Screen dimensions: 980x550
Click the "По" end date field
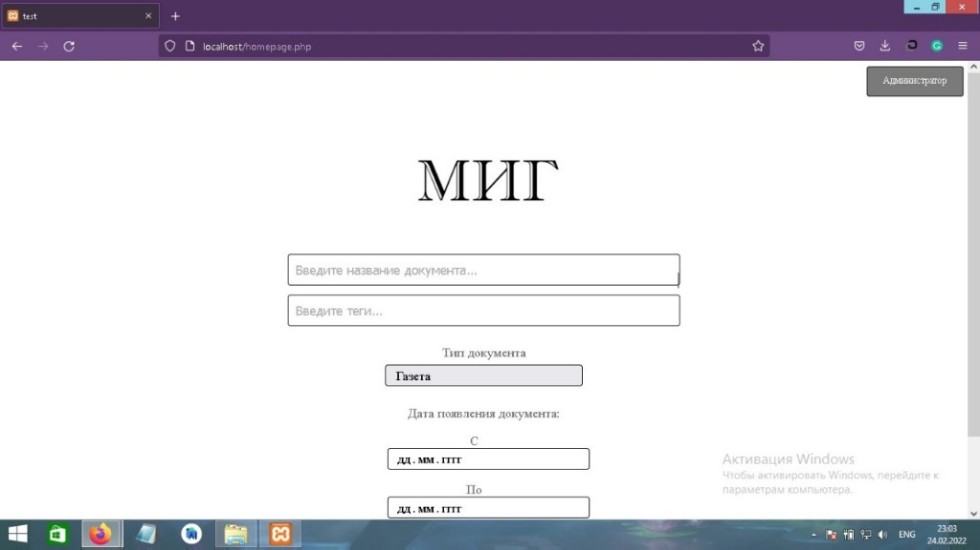click(x=488, y=508)
